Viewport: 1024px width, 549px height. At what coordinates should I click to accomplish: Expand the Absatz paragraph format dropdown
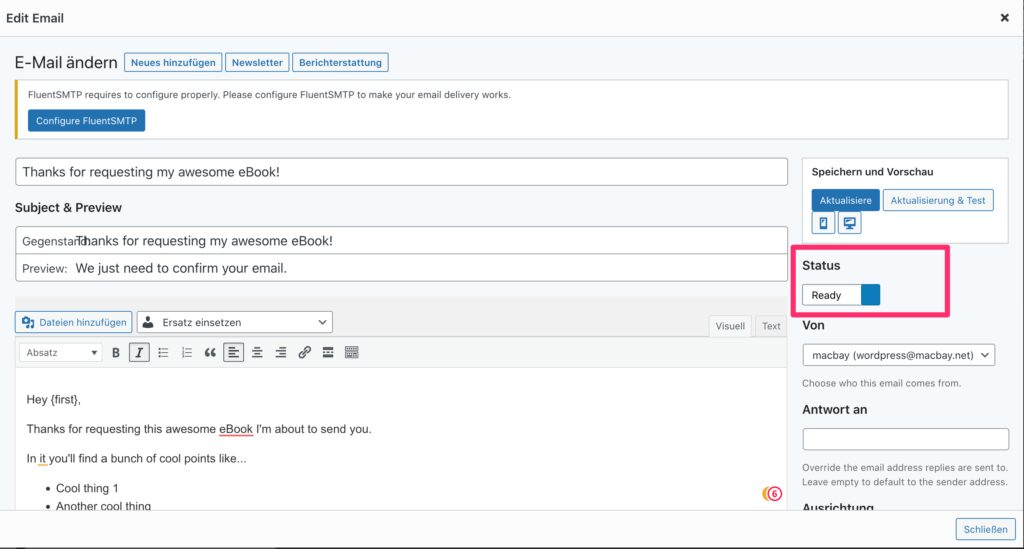pos(61,353)
